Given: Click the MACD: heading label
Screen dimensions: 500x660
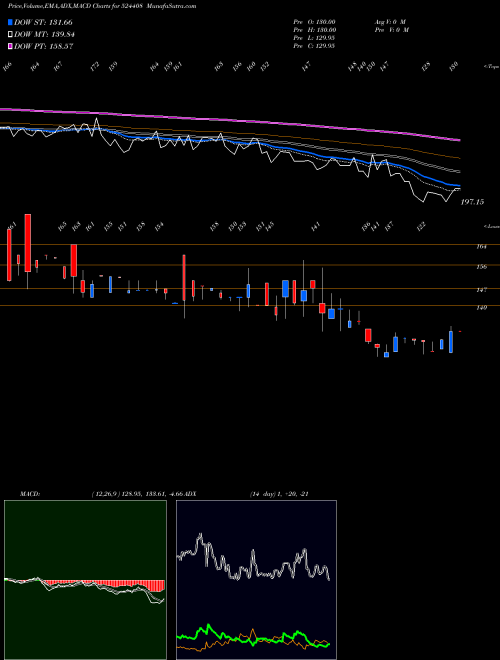Looking at the screenshot, I should (x=30, y=494).
